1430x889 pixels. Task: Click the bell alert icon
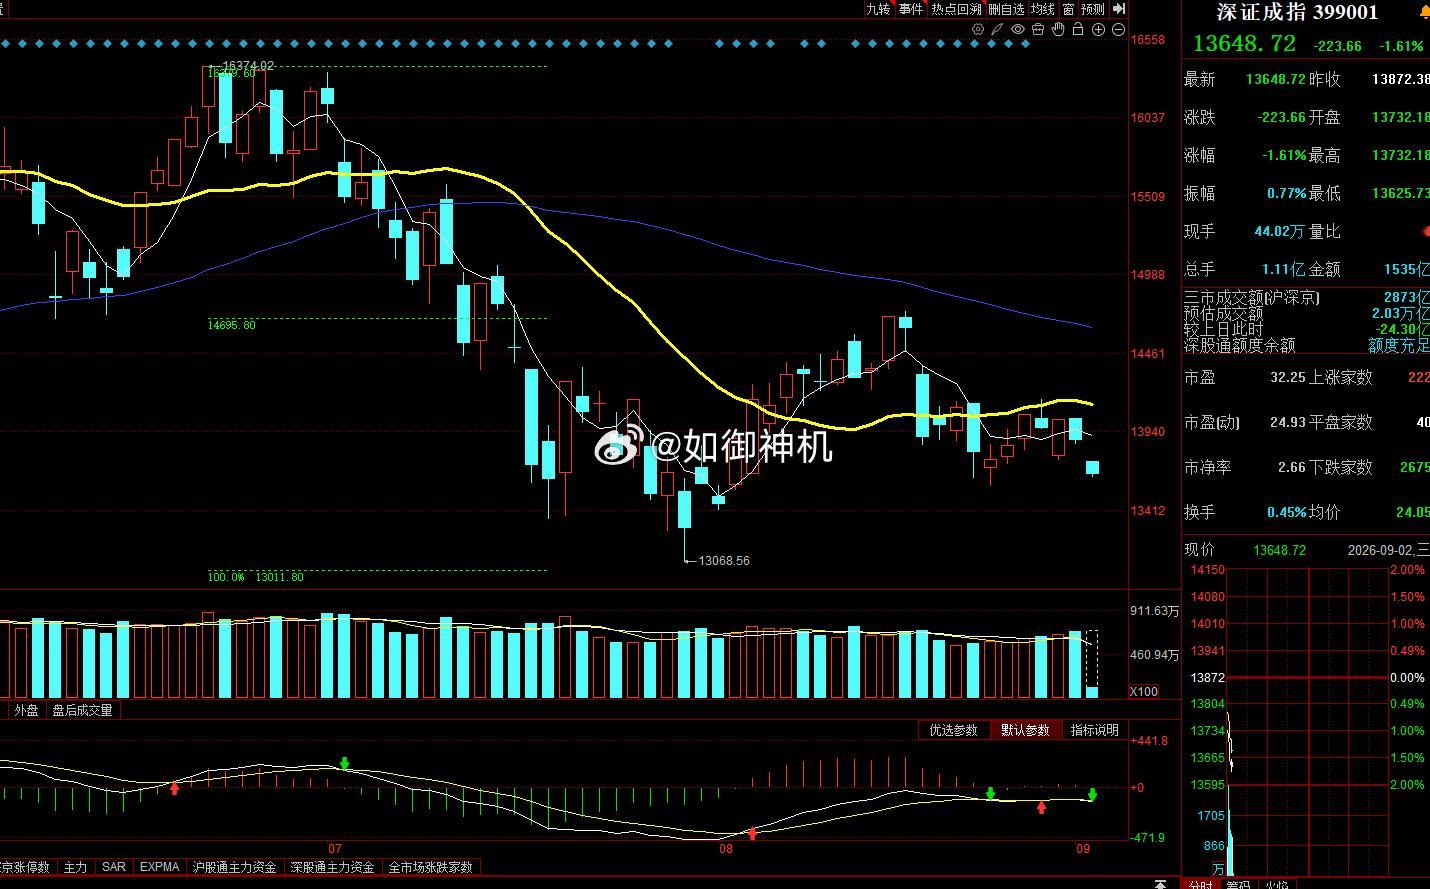(1425, 12)
